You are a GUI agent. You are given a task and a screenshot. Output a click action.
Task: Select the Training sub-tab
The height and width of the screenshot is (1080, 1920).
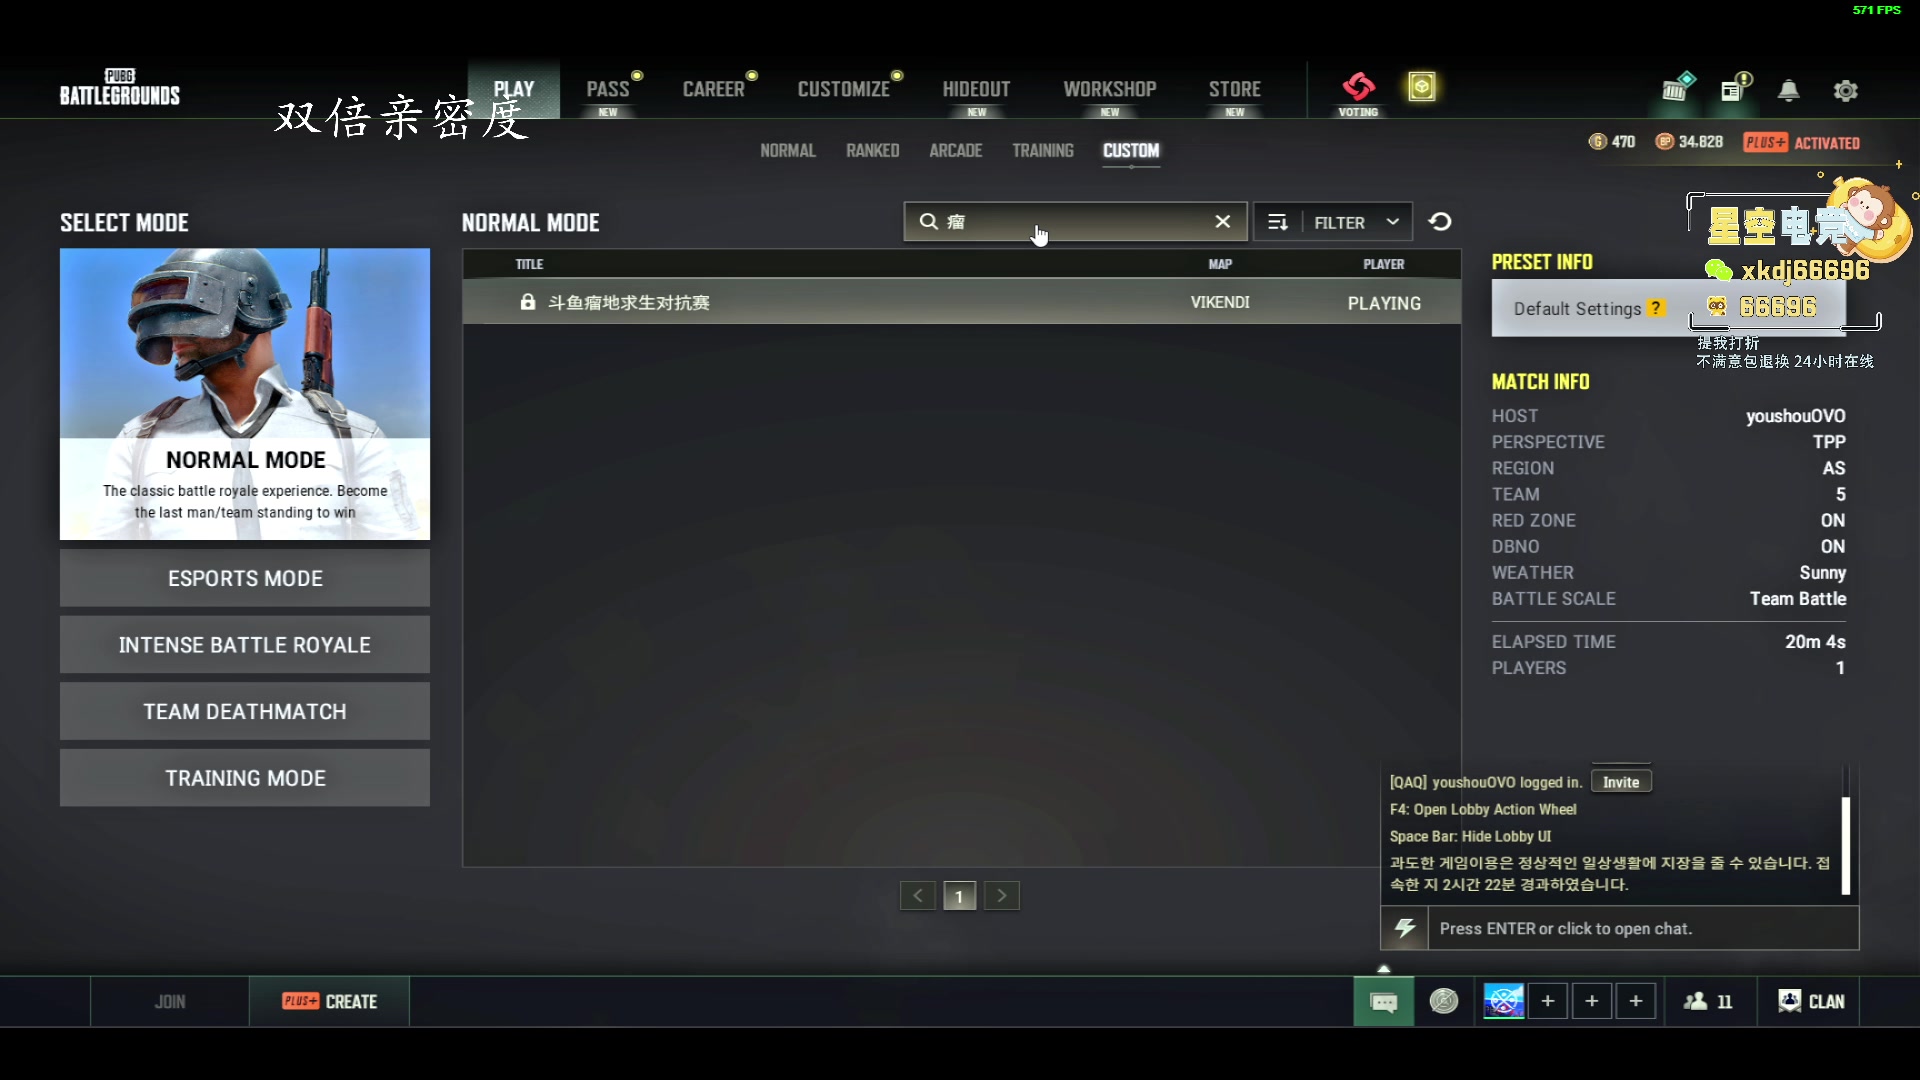coord(1043,151)
